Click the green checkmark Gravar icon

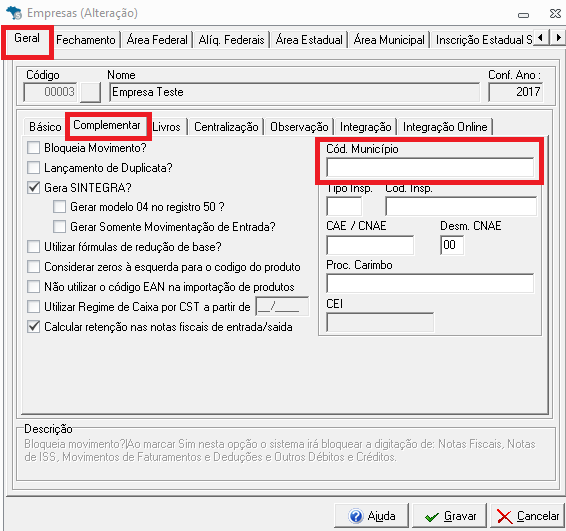pyautogui.click(x=432, y=517)
